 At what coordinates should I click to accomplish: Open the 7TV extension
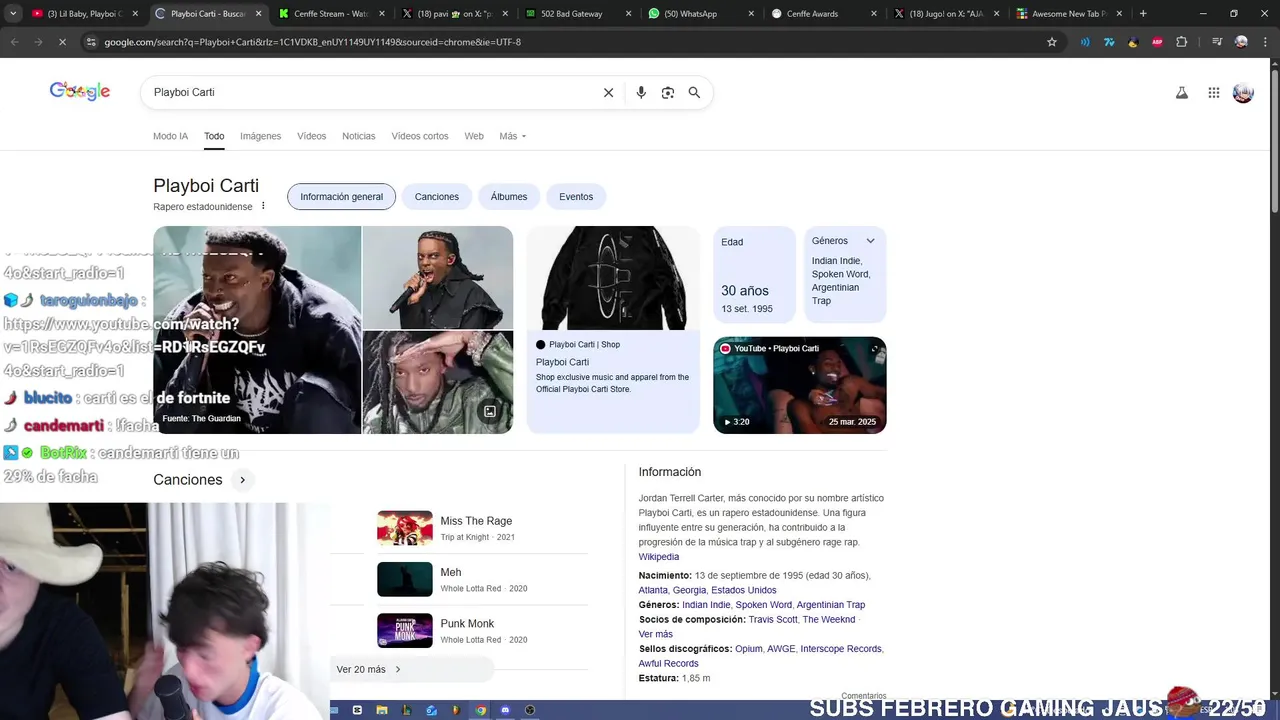(x=1109, y=42)
